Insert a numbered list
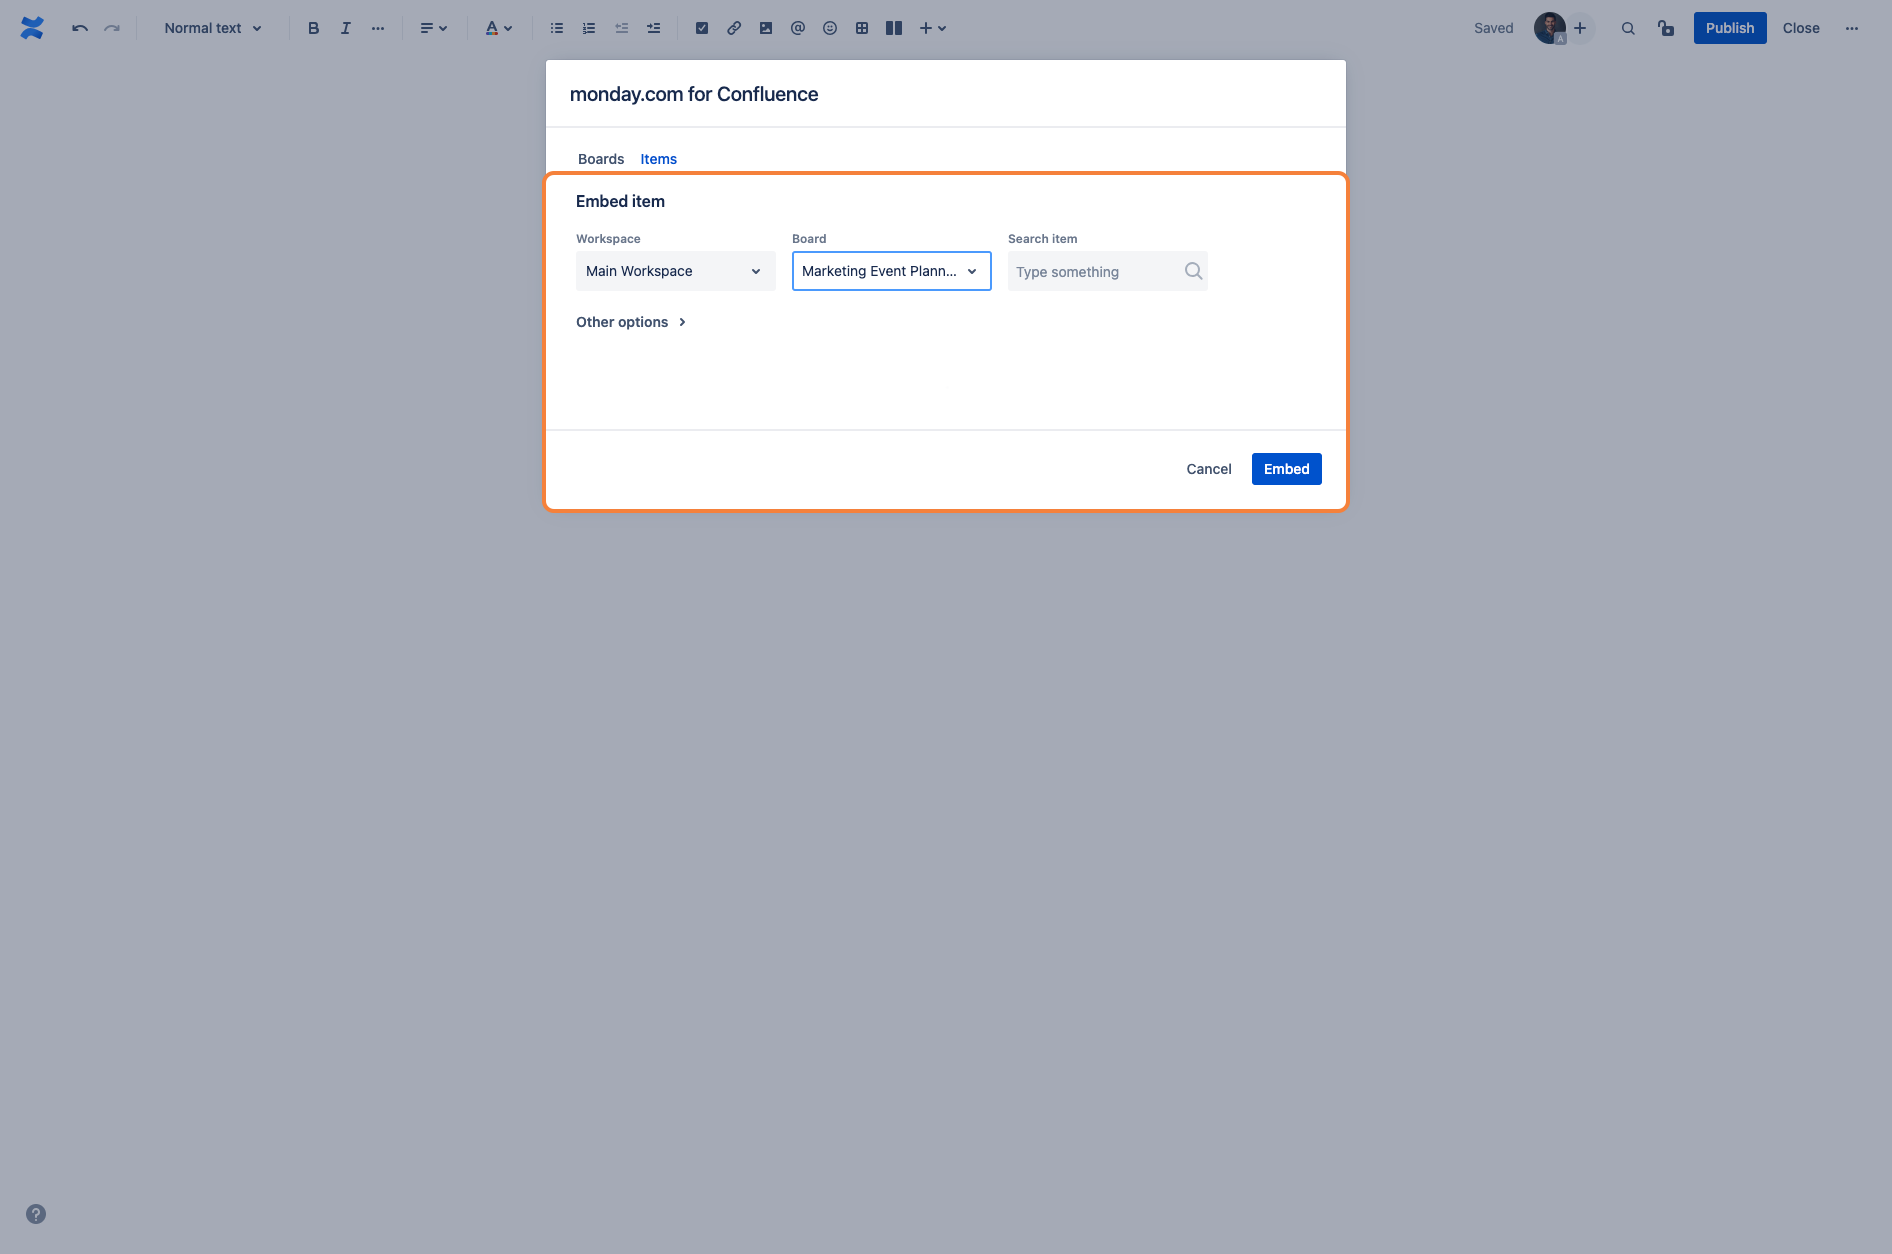 589,28
